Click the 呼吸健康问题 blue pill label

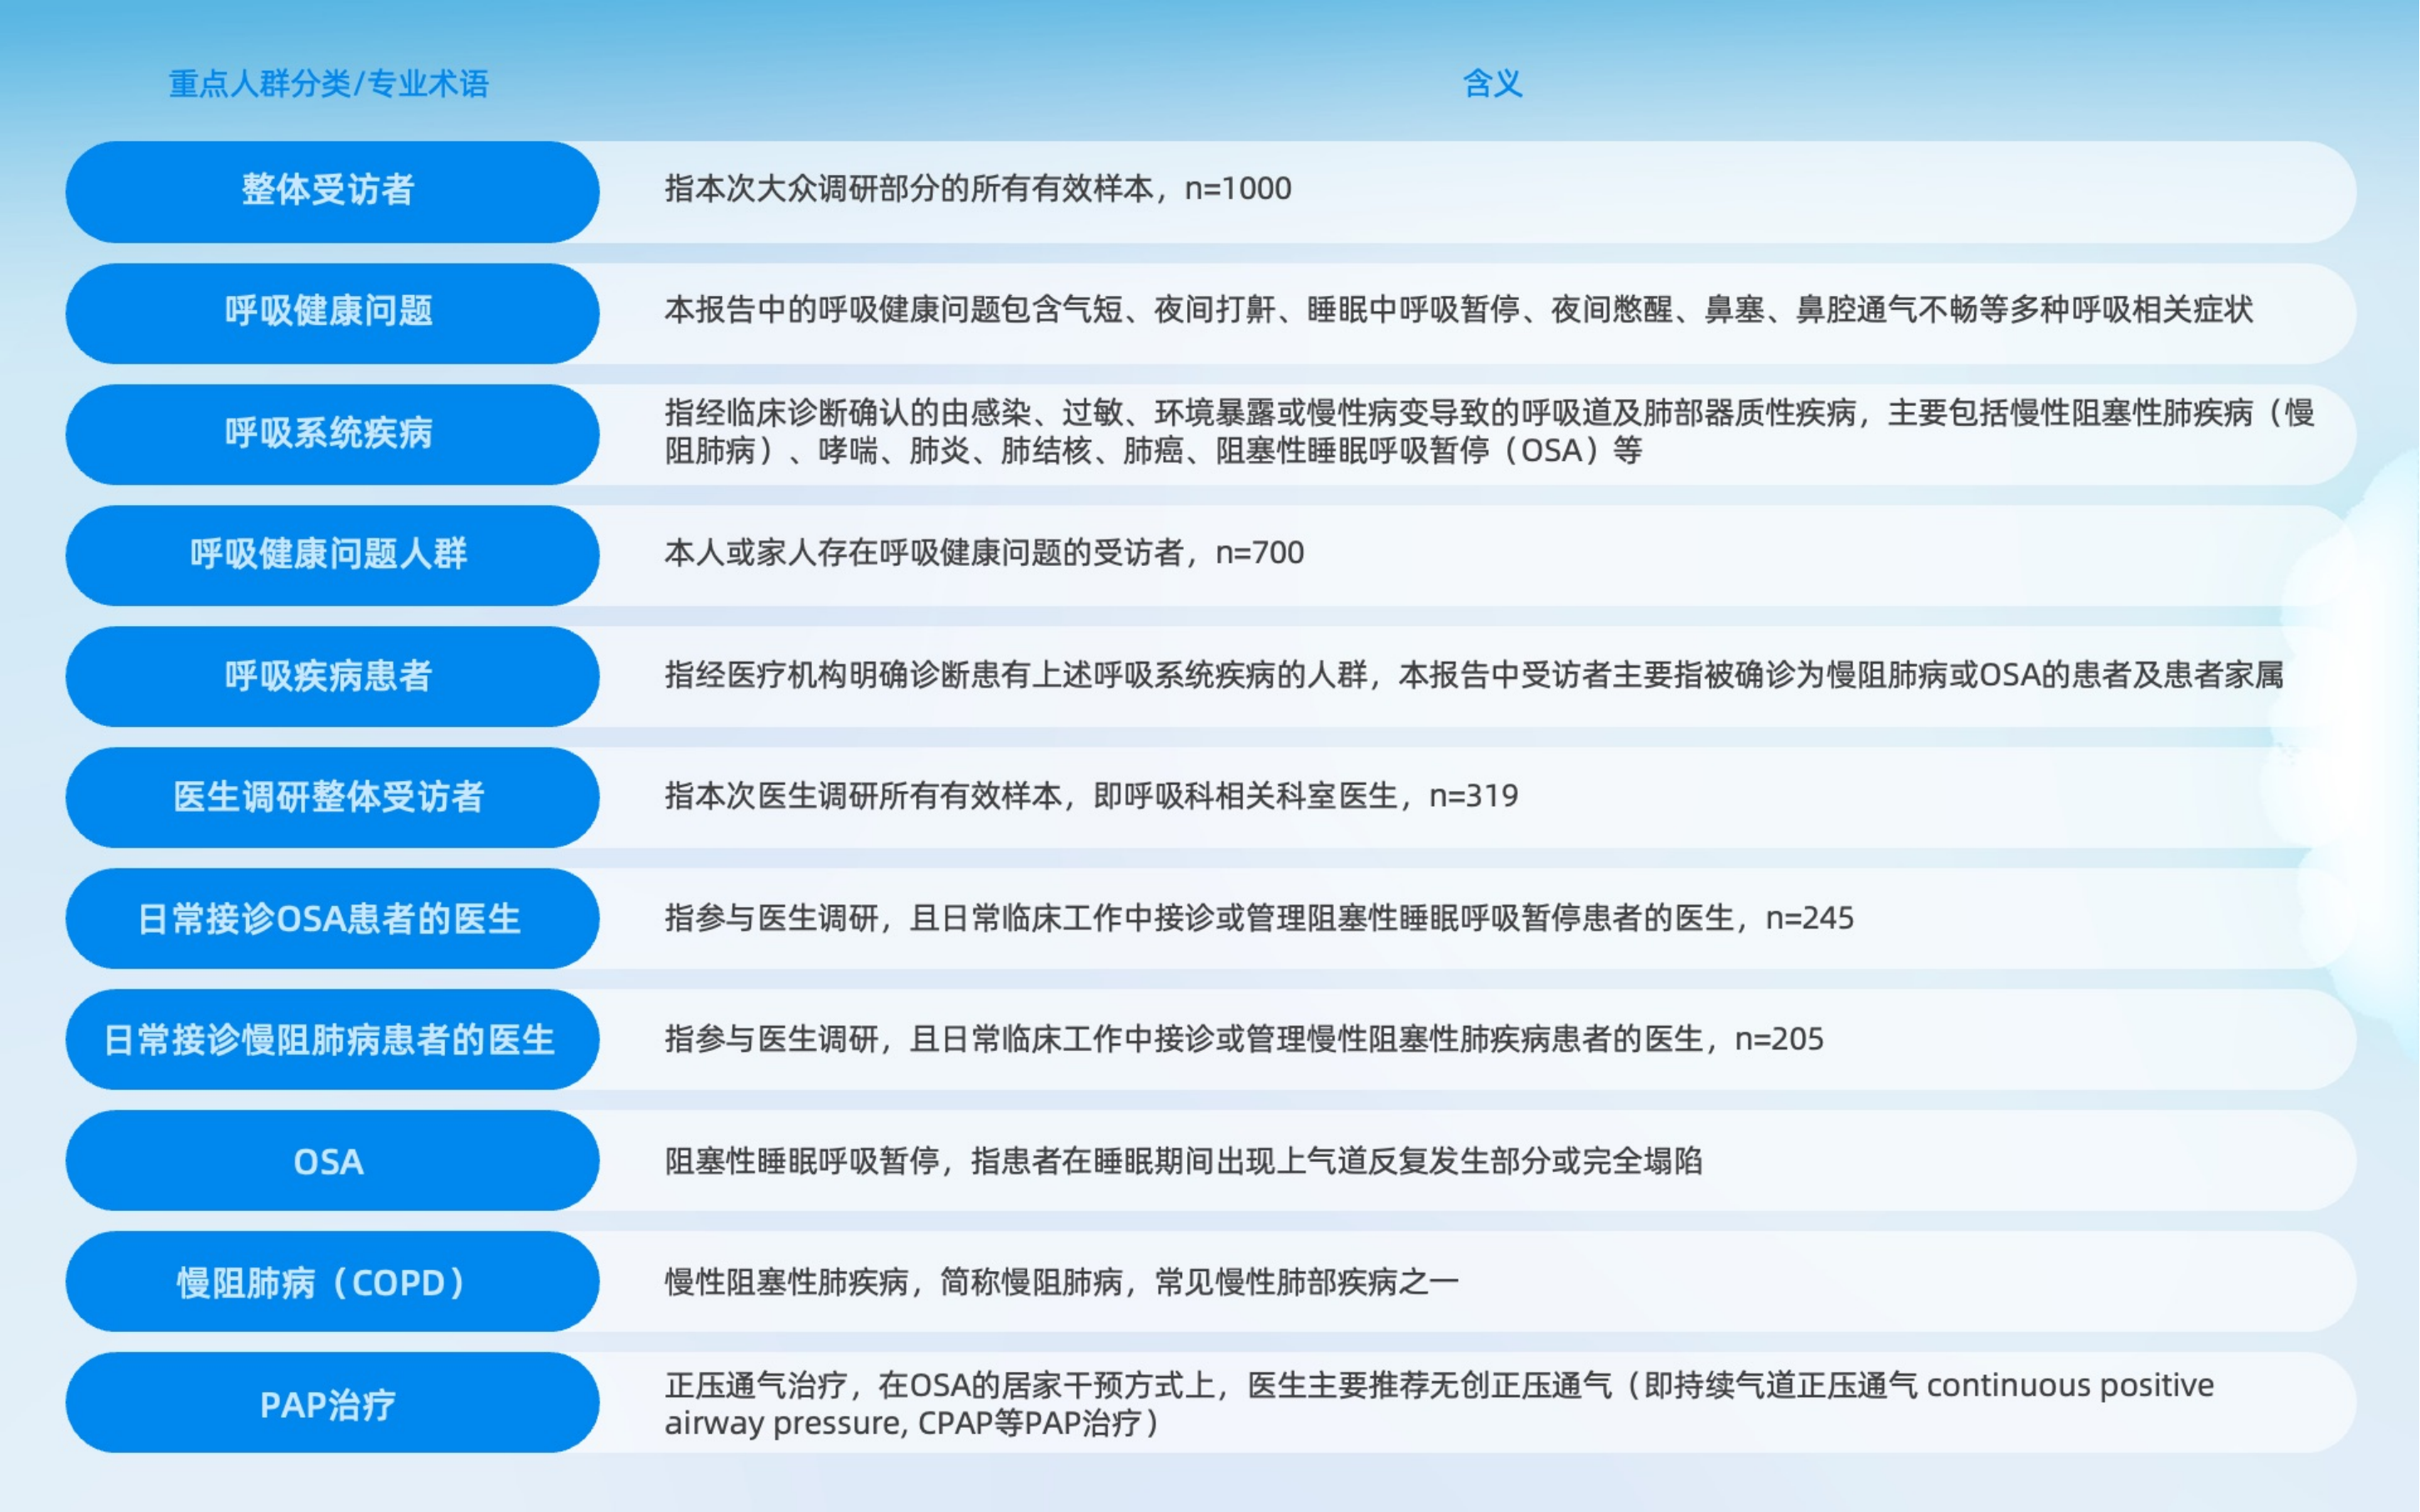click(330, 312)
